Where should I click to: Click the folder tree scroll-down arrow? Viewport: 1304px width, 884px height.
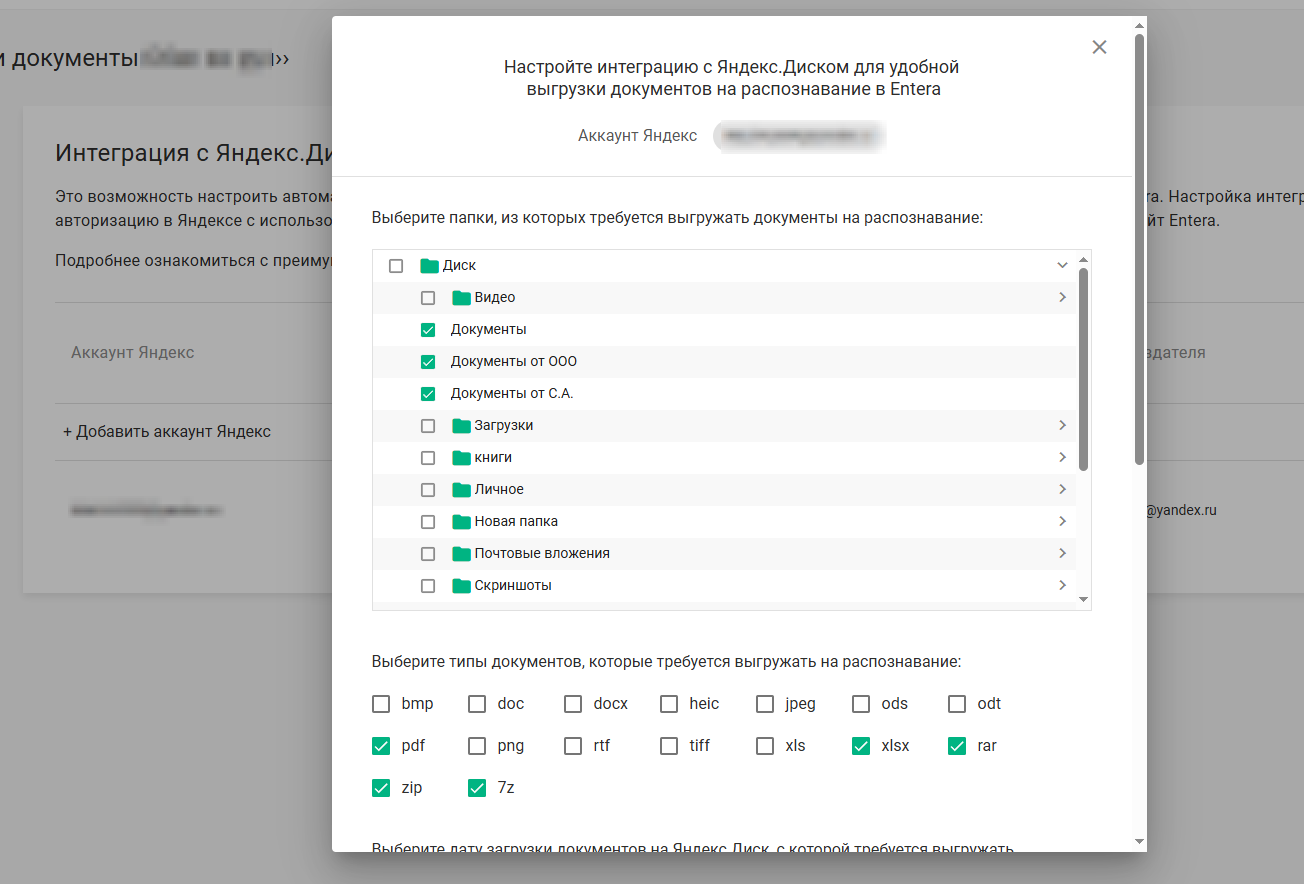tap(1083, 599)
